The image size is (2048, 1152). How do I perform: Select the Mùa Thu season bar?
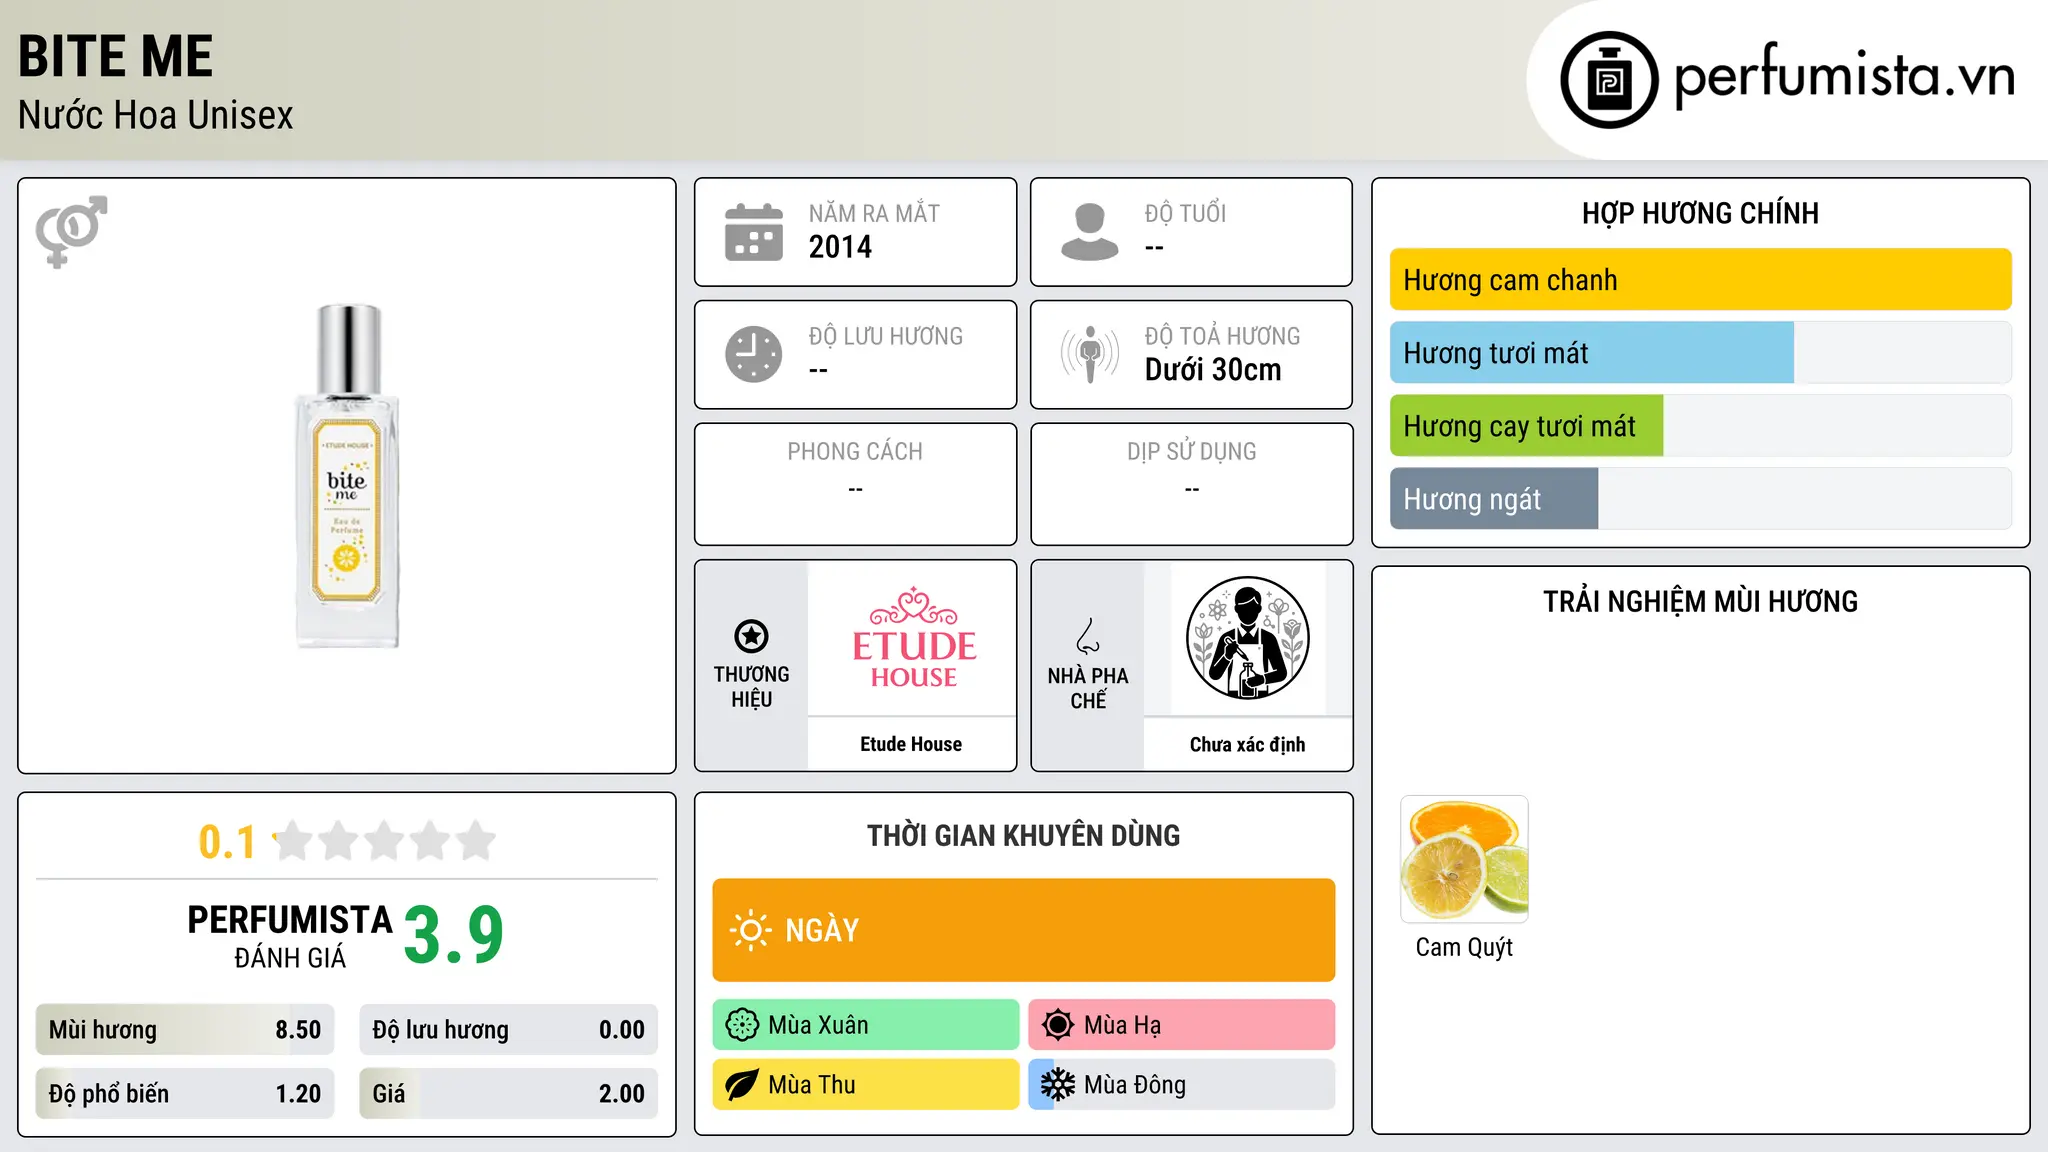pyautogui.click(x=865, y=1085)
